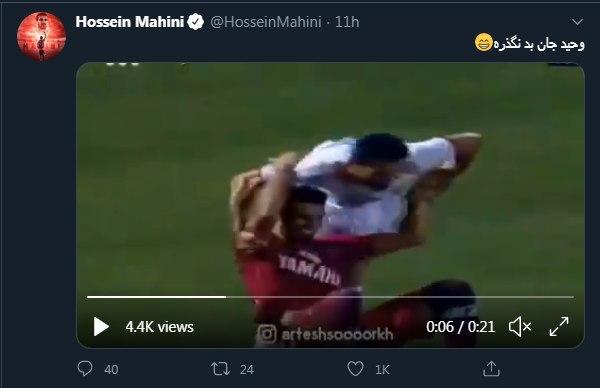Open Hosseini Mahini profile avatar
Screen dimensions: 600x388
pyautogui.click(x=41, y=37)
